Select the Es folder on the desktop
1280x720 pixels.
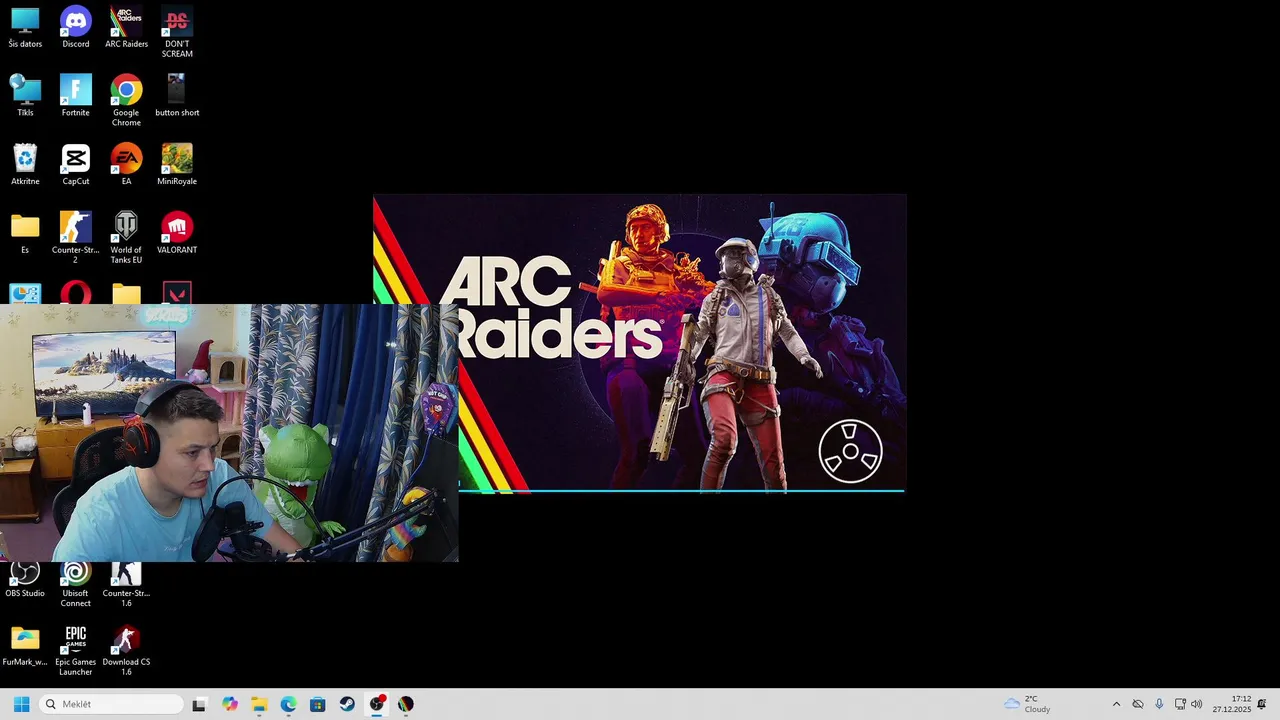[25, 233]
